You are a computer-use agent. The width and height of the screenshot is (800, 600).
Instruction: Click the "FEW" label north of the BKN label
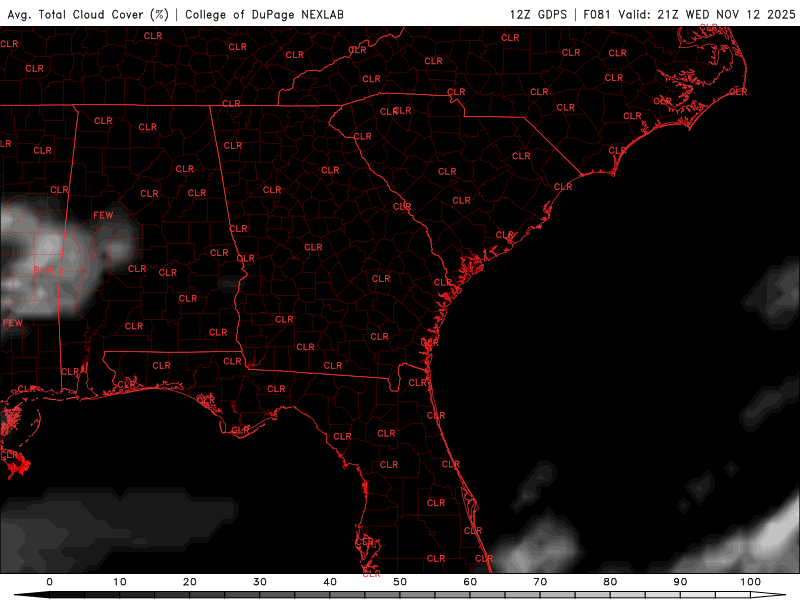tap(103, 215)
